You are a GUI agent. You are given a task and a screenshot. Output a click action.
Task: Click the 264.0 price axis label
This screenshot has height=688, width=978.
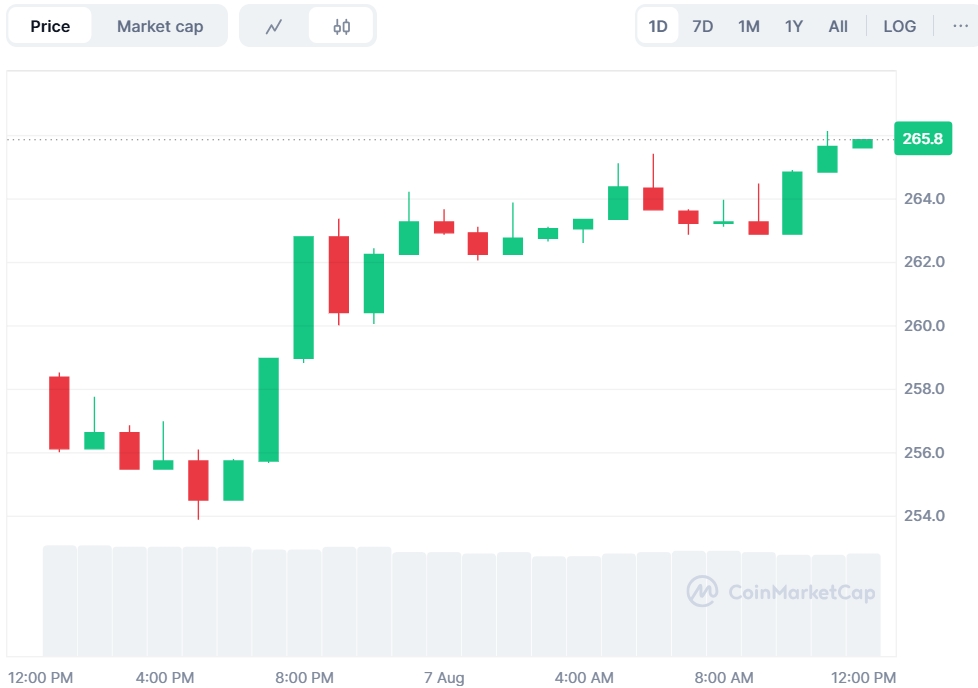point(925,199)
